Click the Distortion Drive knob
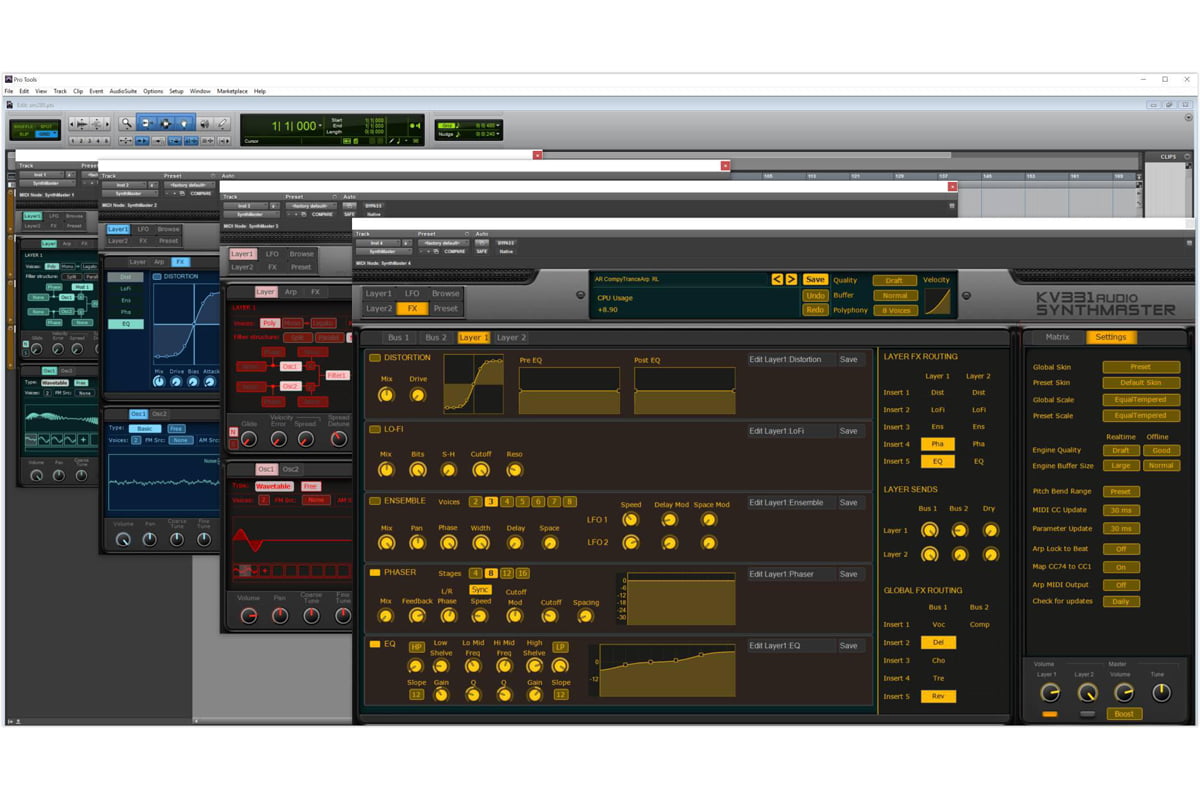This screenshot has width=1200, height=800. (418, 395)
